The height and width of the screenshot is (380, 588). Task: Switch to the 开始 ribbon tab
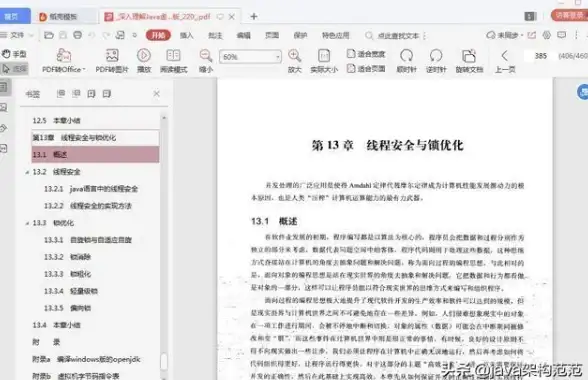point(158,35)
